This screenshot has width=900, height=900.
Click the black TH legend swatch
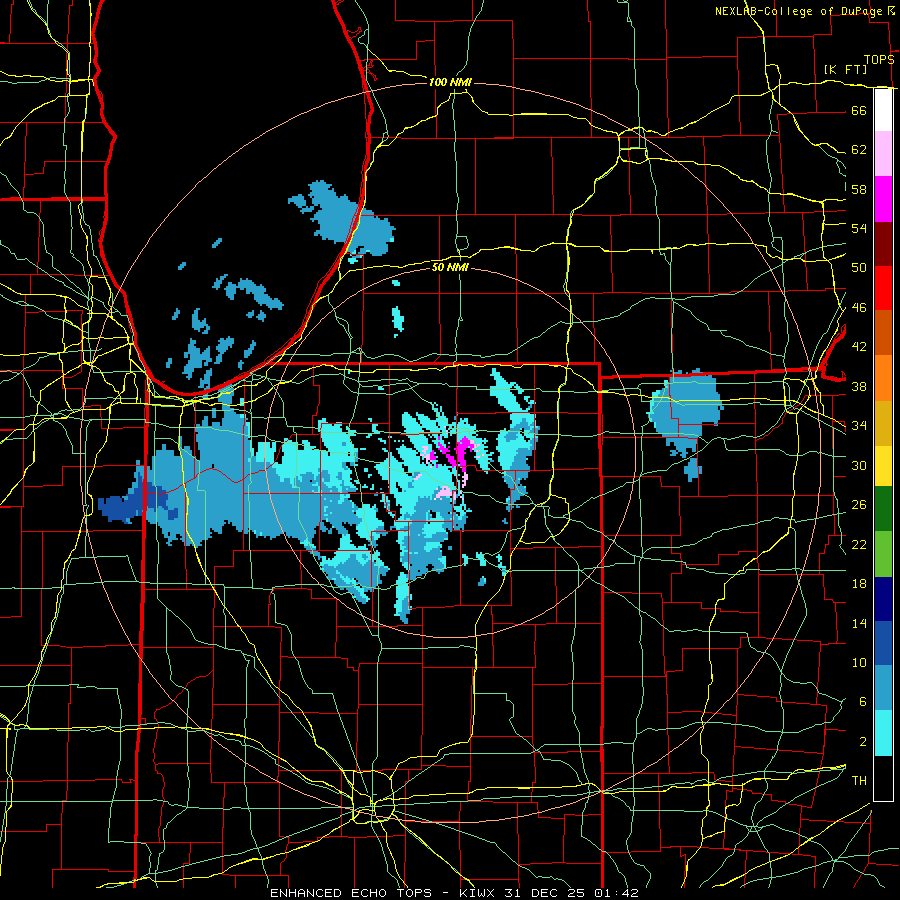883,778
